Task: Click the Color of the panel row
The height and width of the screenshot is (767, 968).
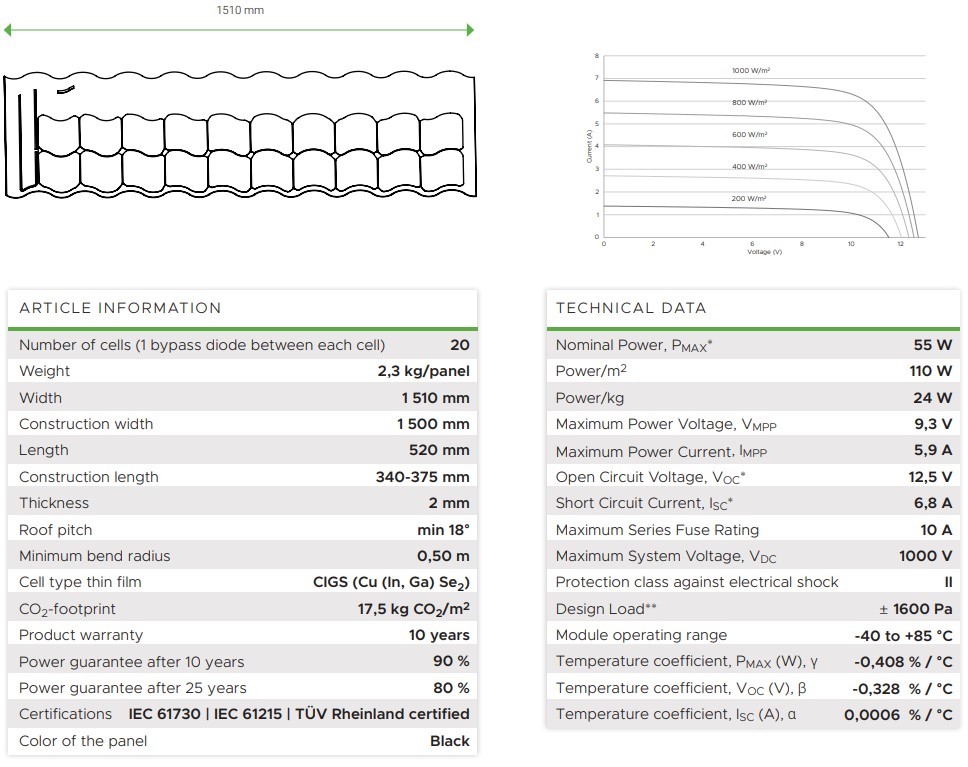Action: [x=243, y=741]
